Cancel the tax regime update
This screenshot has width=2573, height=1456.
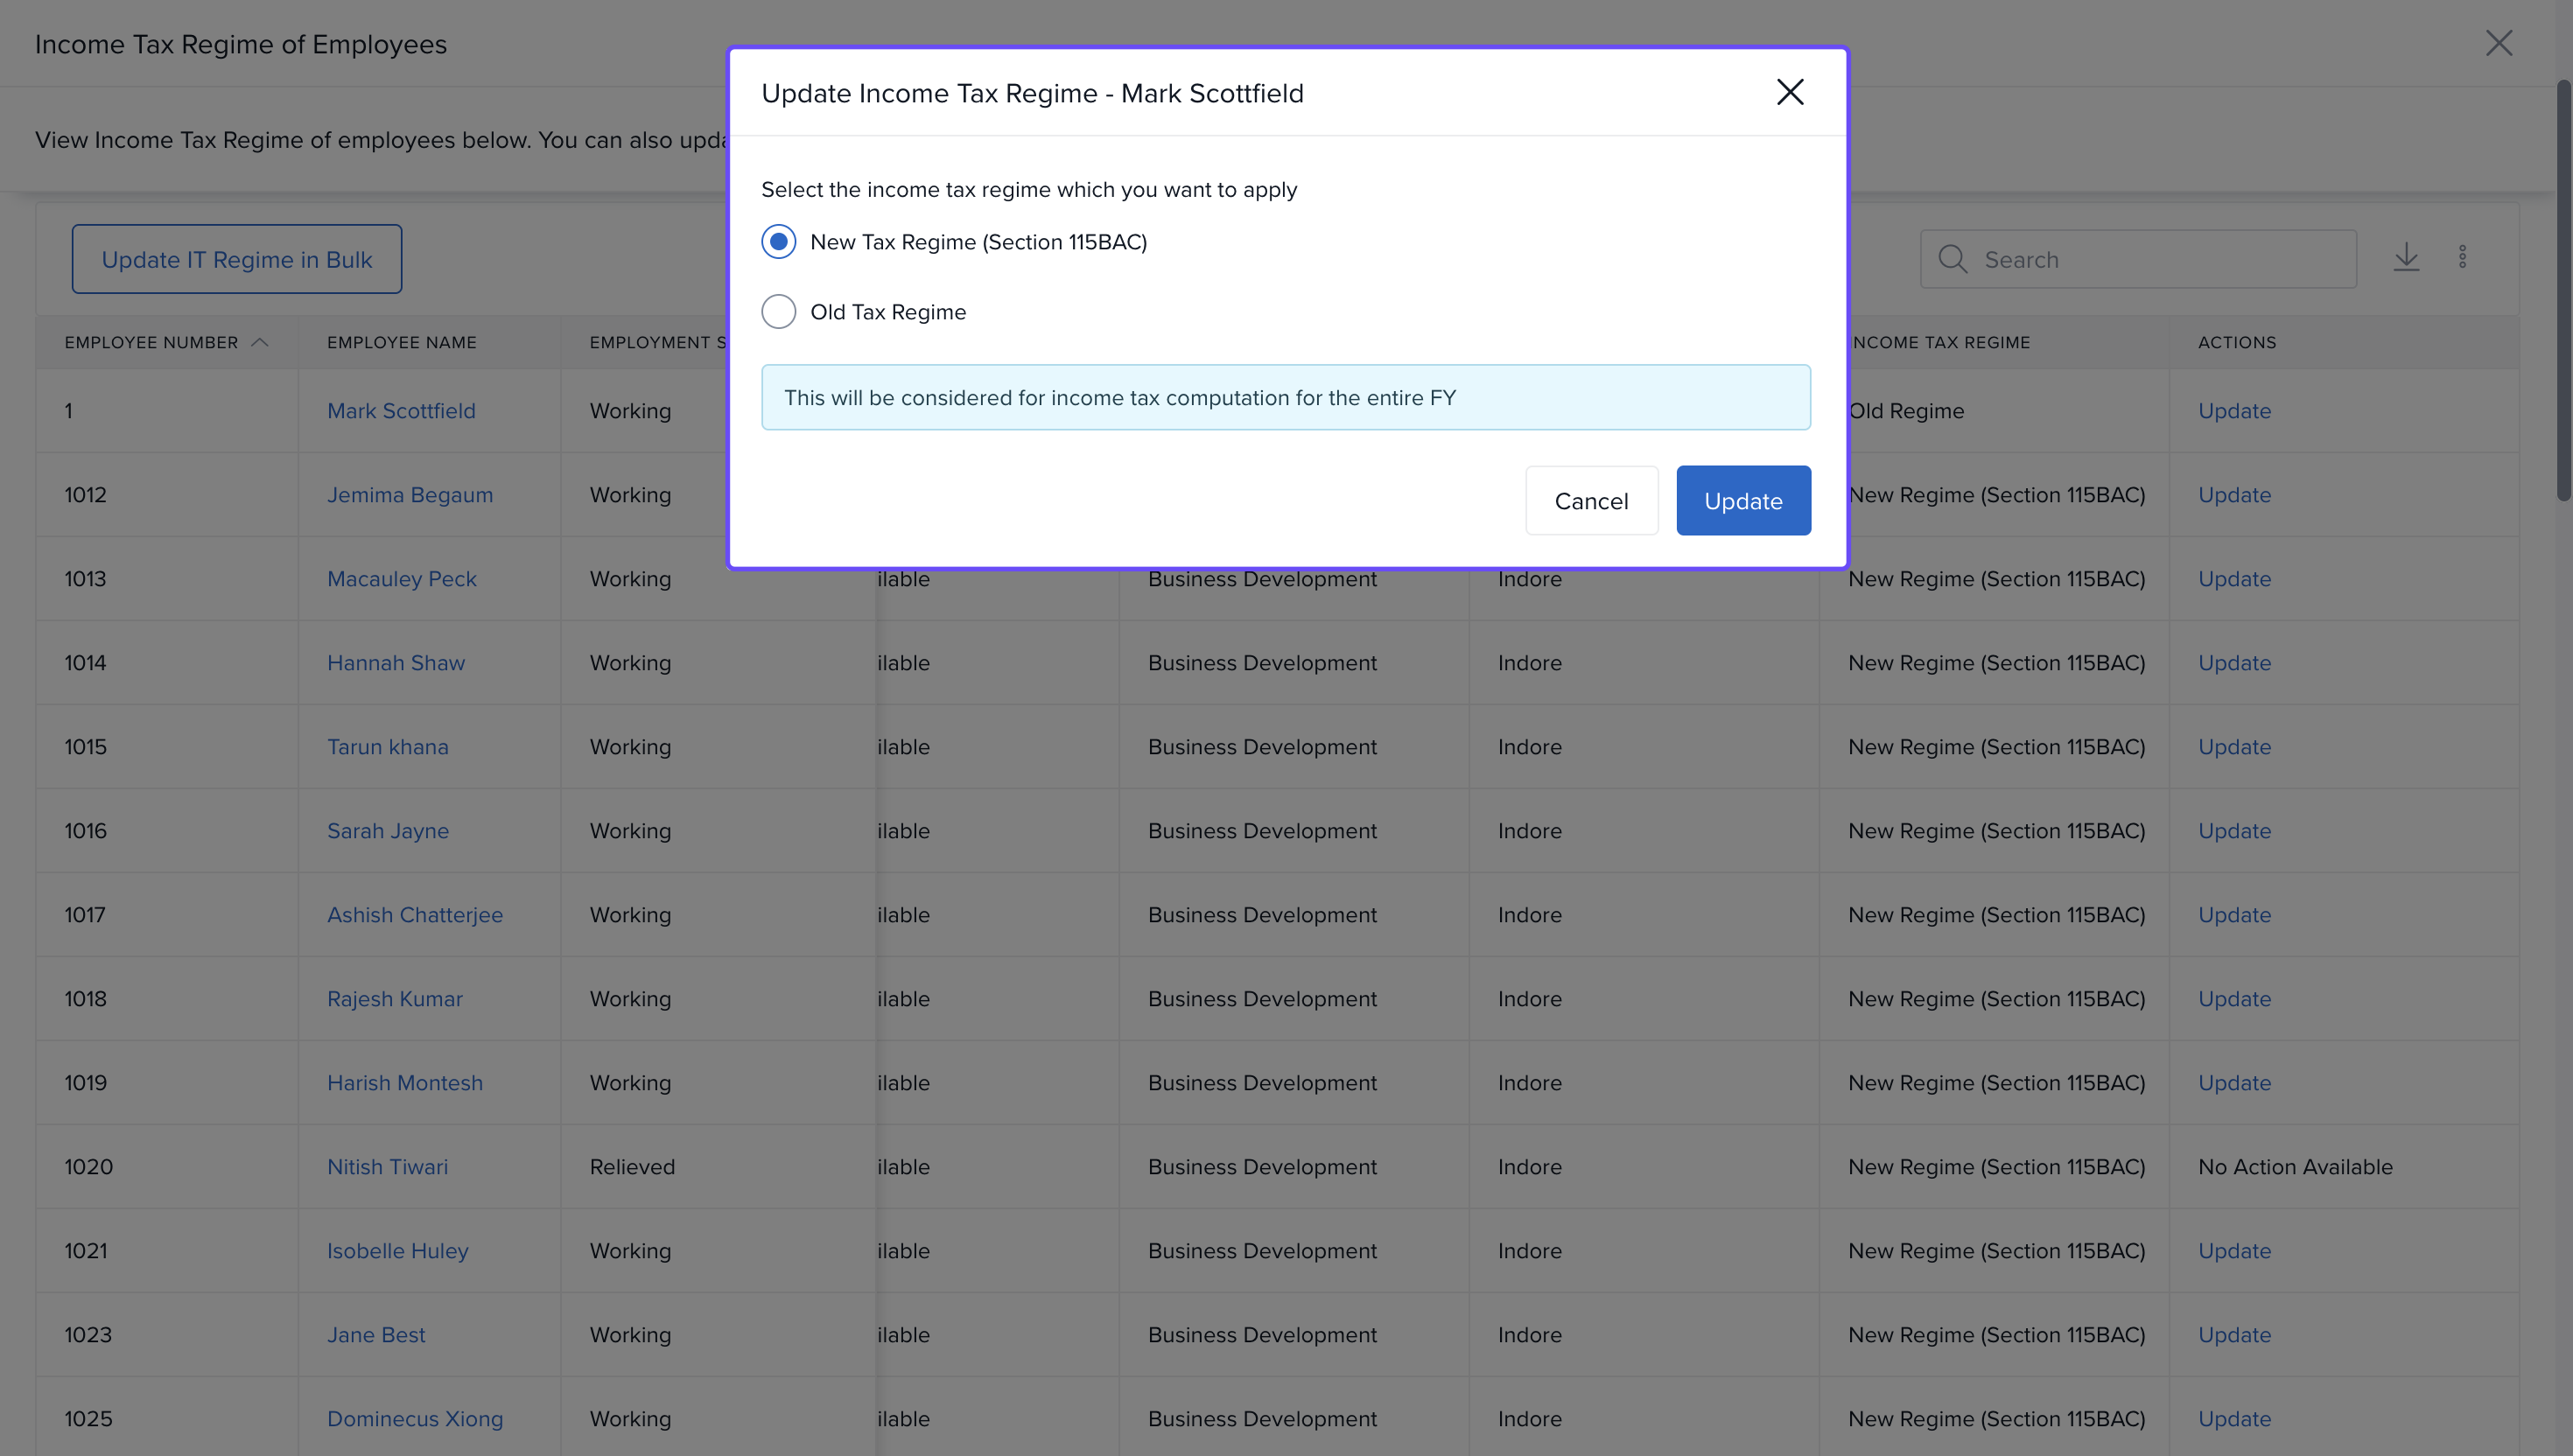[x=1591, y=500]
